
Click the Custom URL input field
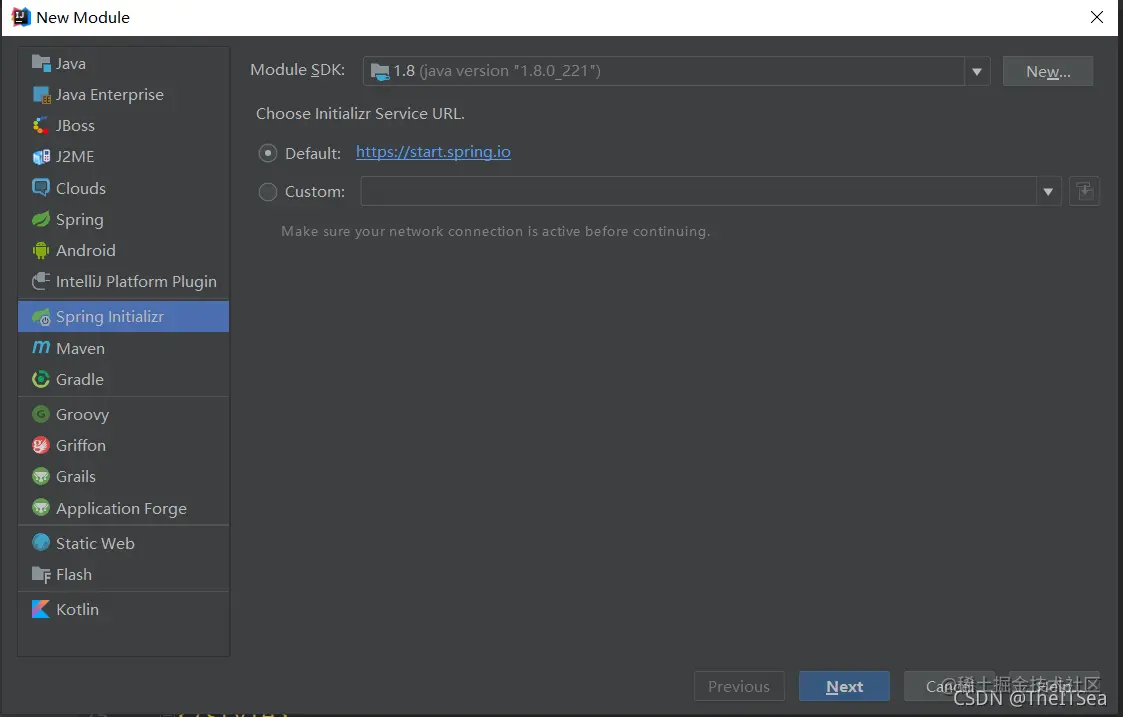[698, 191]
